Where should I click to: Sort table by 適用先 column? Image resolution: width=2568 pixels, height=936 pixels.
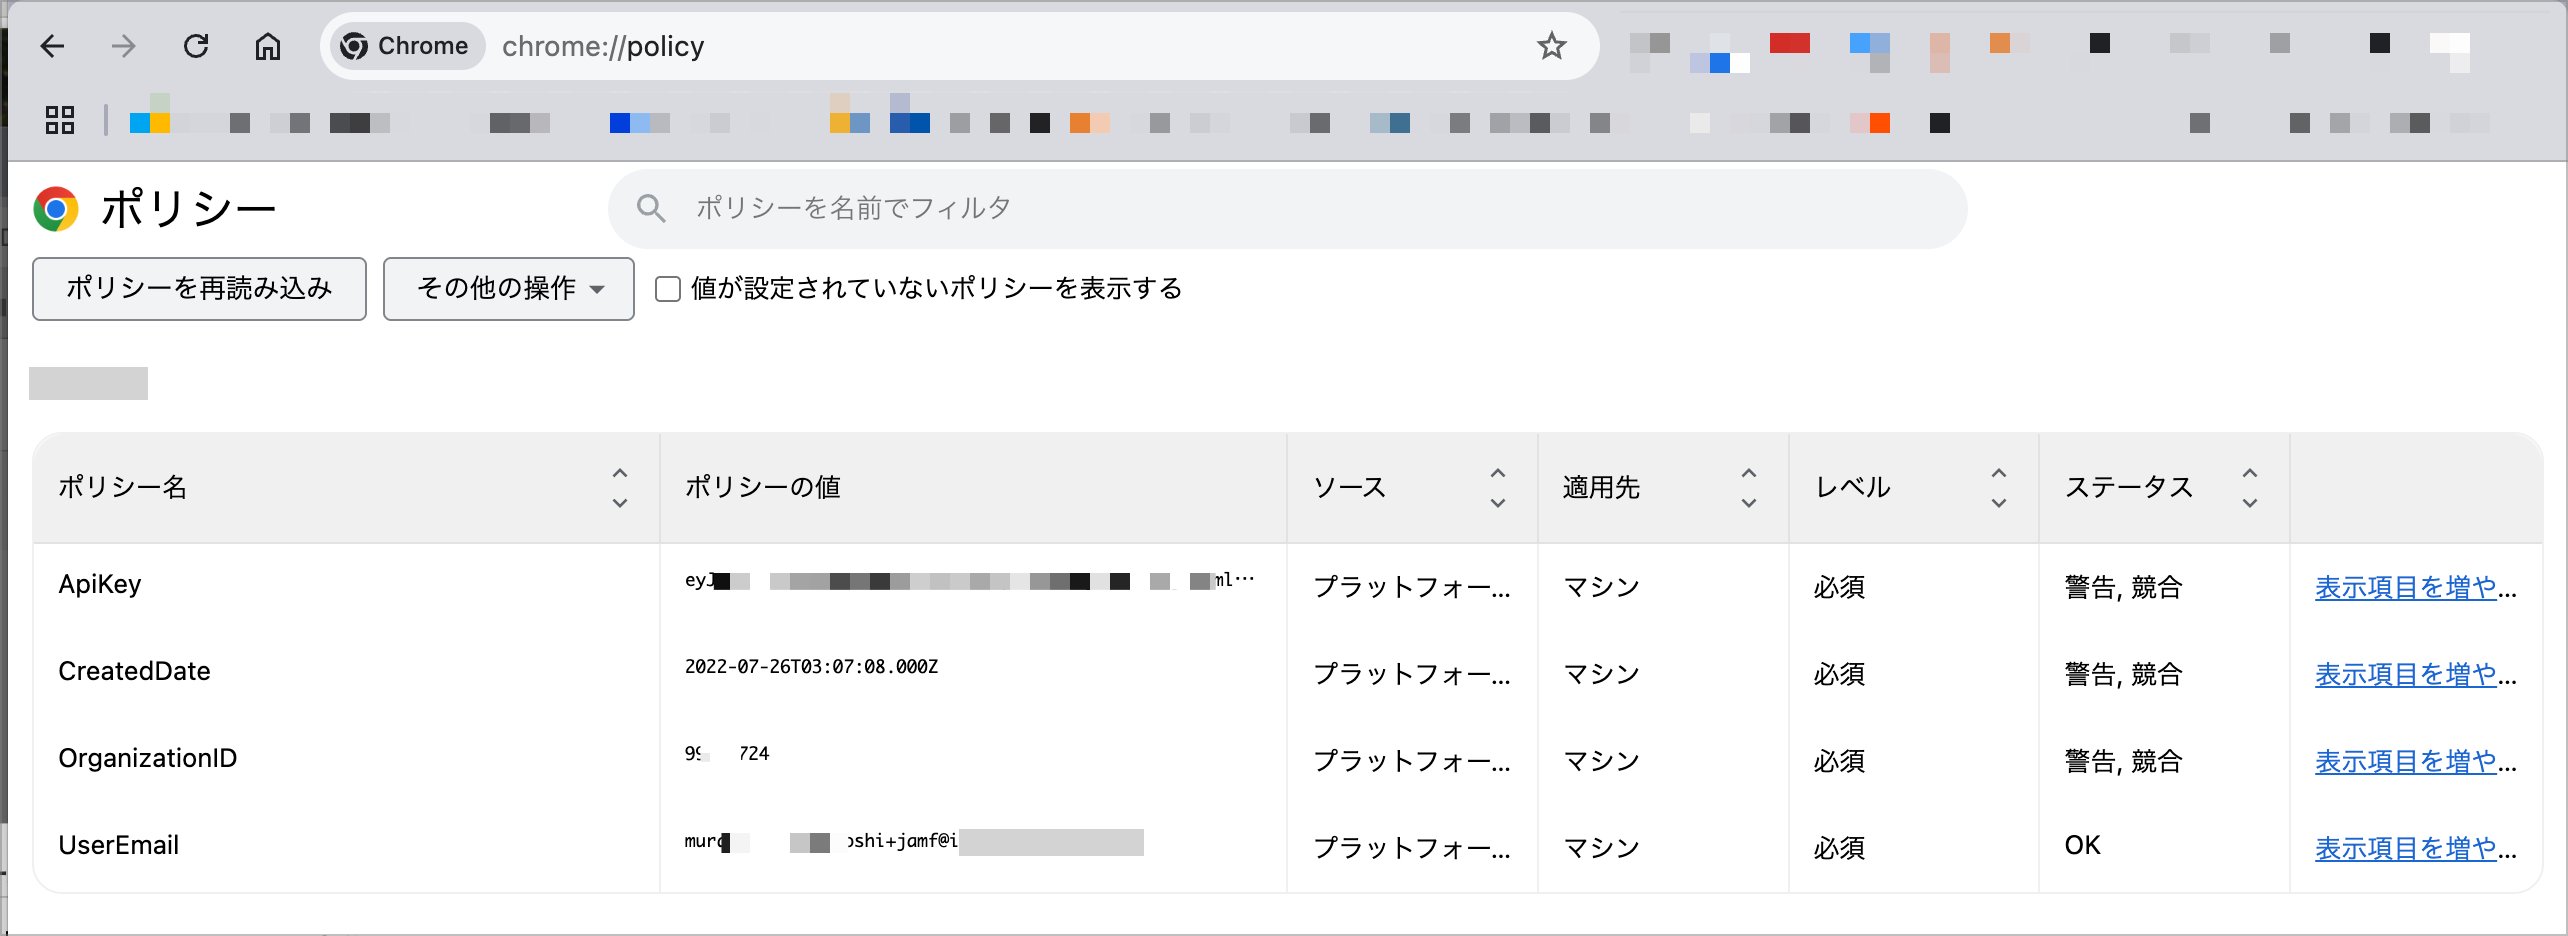click(x=1749, y=487)
